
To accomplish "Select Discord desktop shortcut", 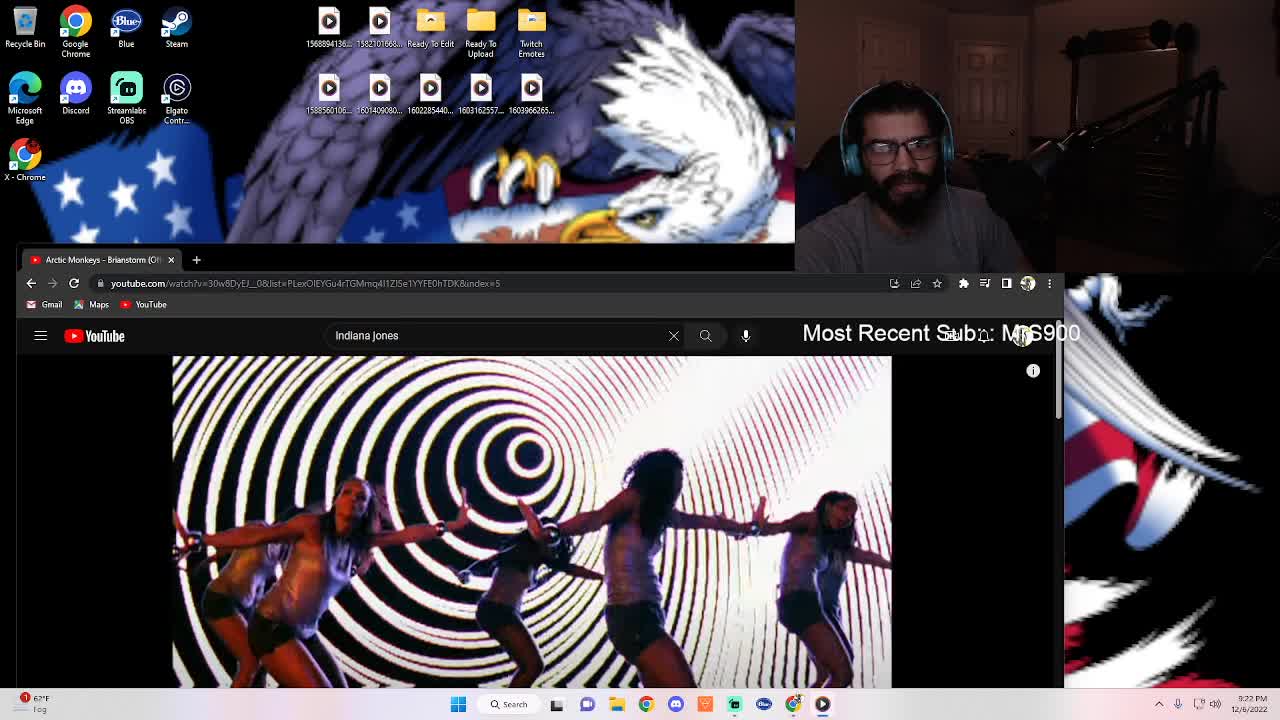I will pyautogui.click(x=75, y=94).
